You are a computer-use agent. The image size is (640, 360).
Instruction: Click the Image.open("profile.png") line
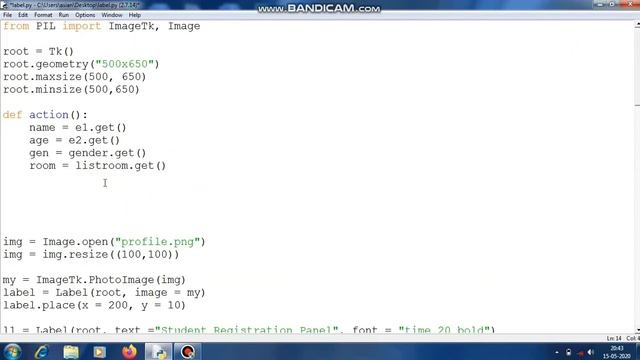click(104, 242)
